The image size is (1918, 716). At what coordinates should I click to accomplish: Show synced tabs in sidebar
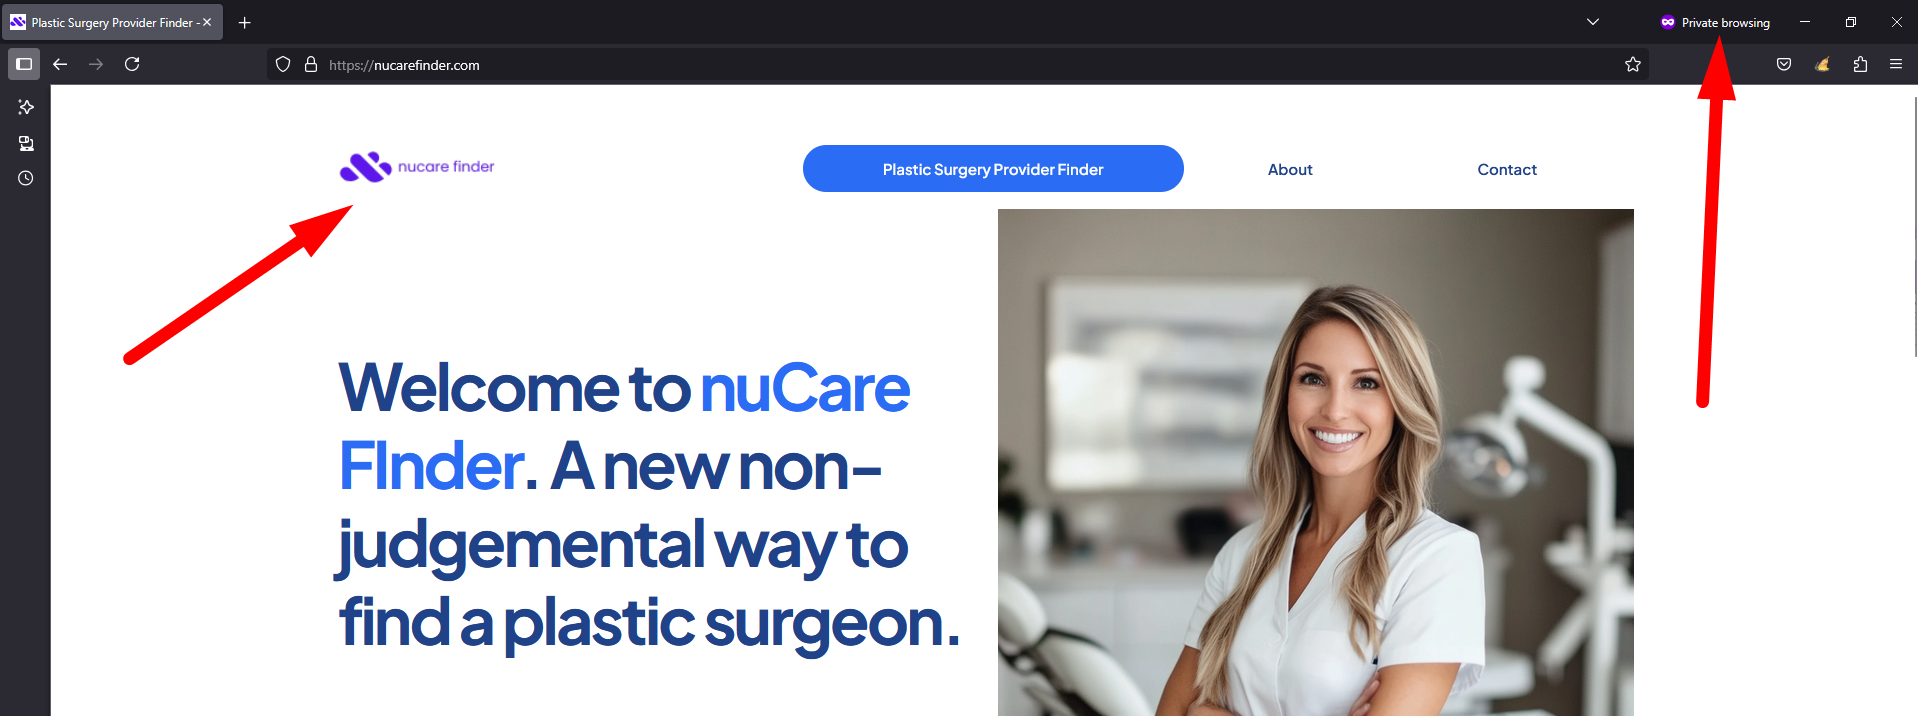pos(26,143)
